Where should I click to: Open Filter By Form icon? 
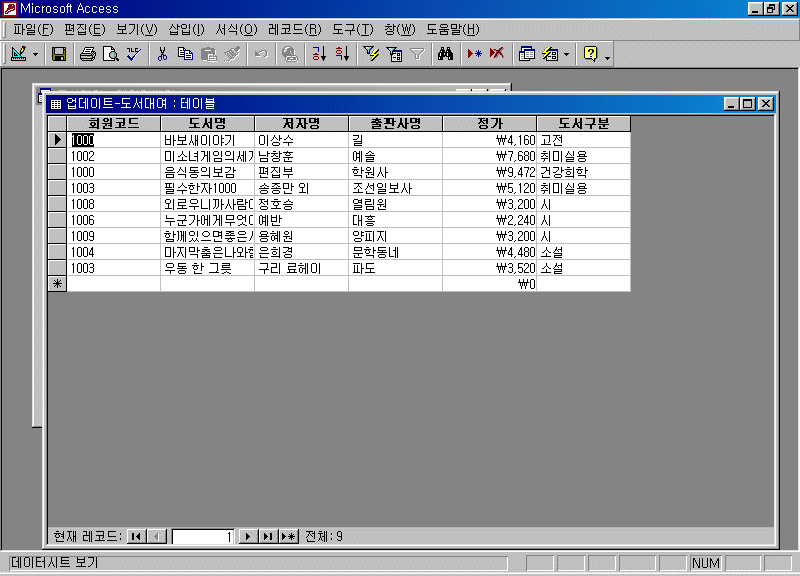click(x=394, y=54)
